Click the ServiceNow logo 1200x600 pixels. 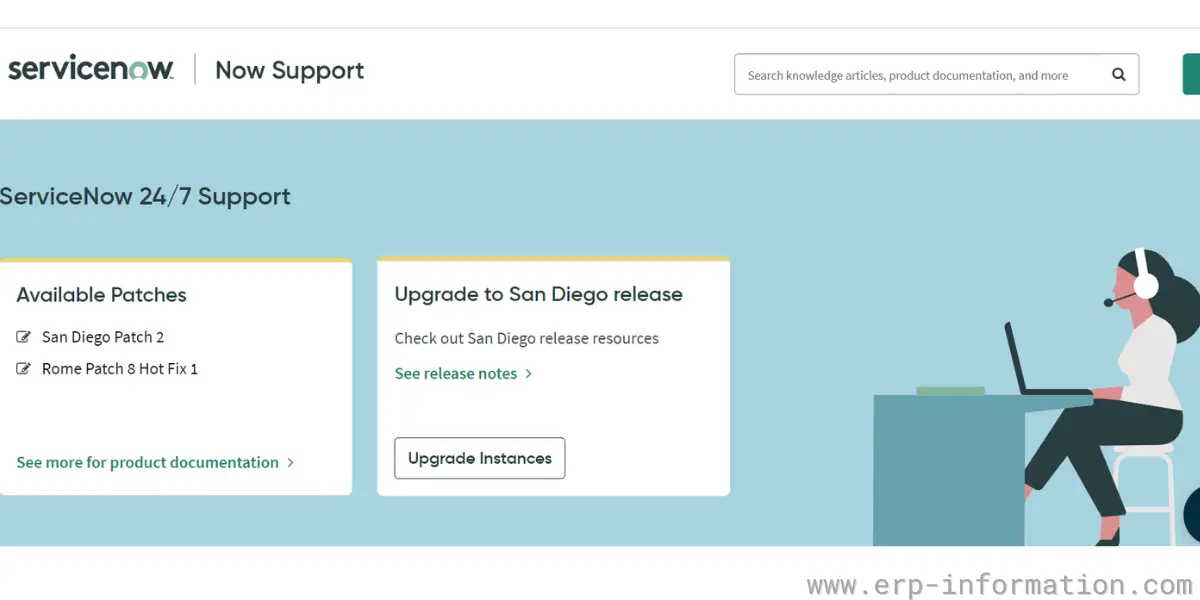coord(91,69)
